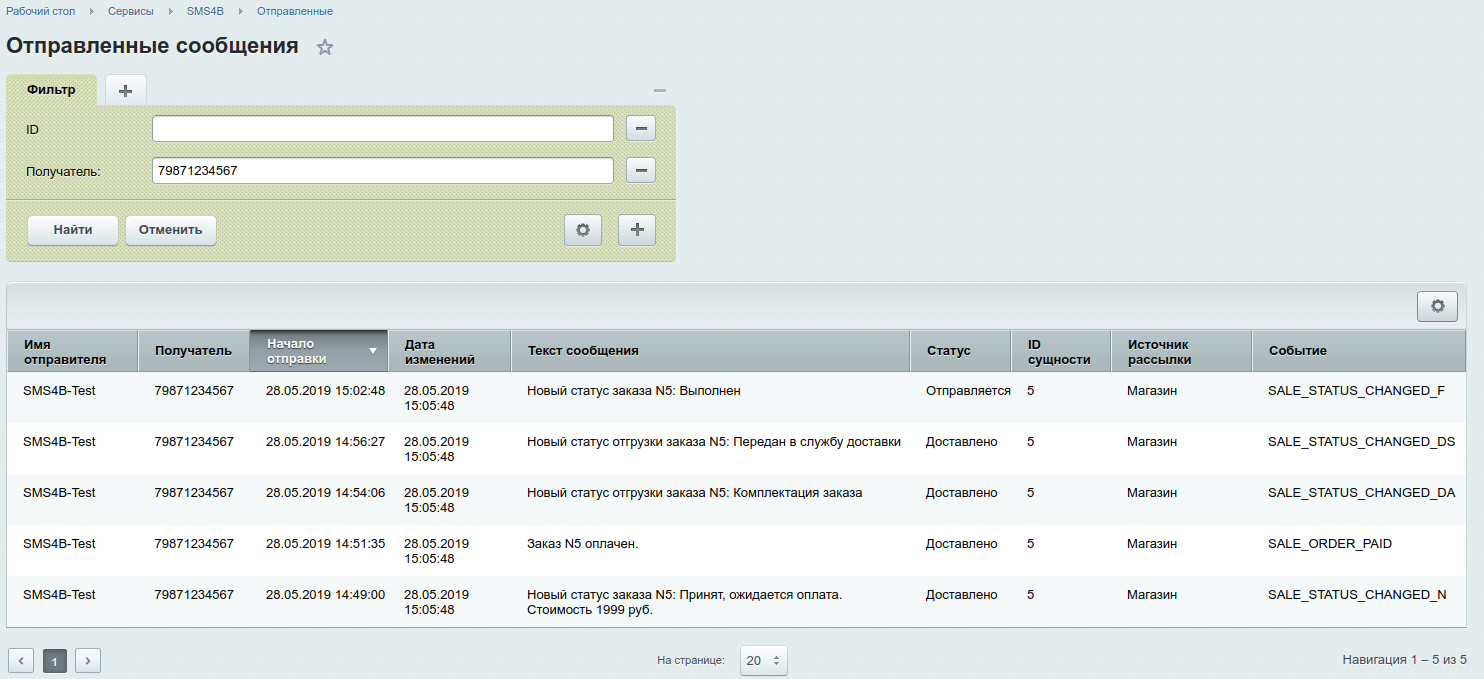Go to next page arrow
This screenshot has width=1484, height=679.
click(88, 660)
